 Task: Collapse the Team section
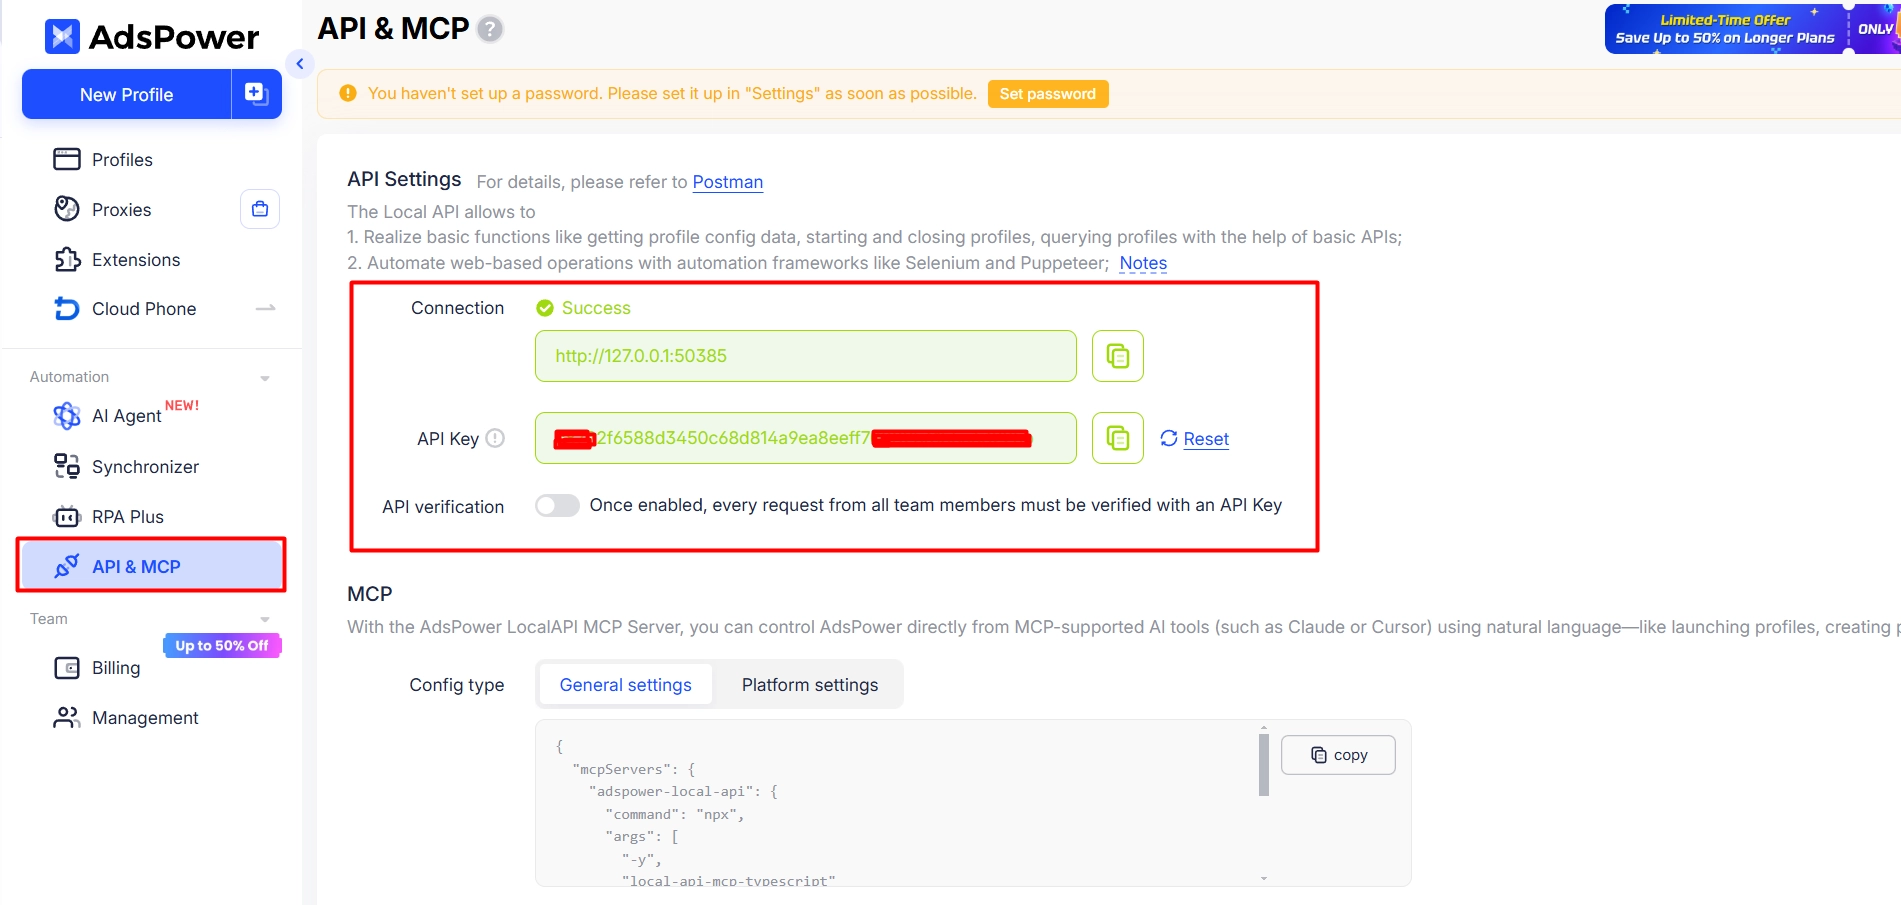click(x=265, y=620)
